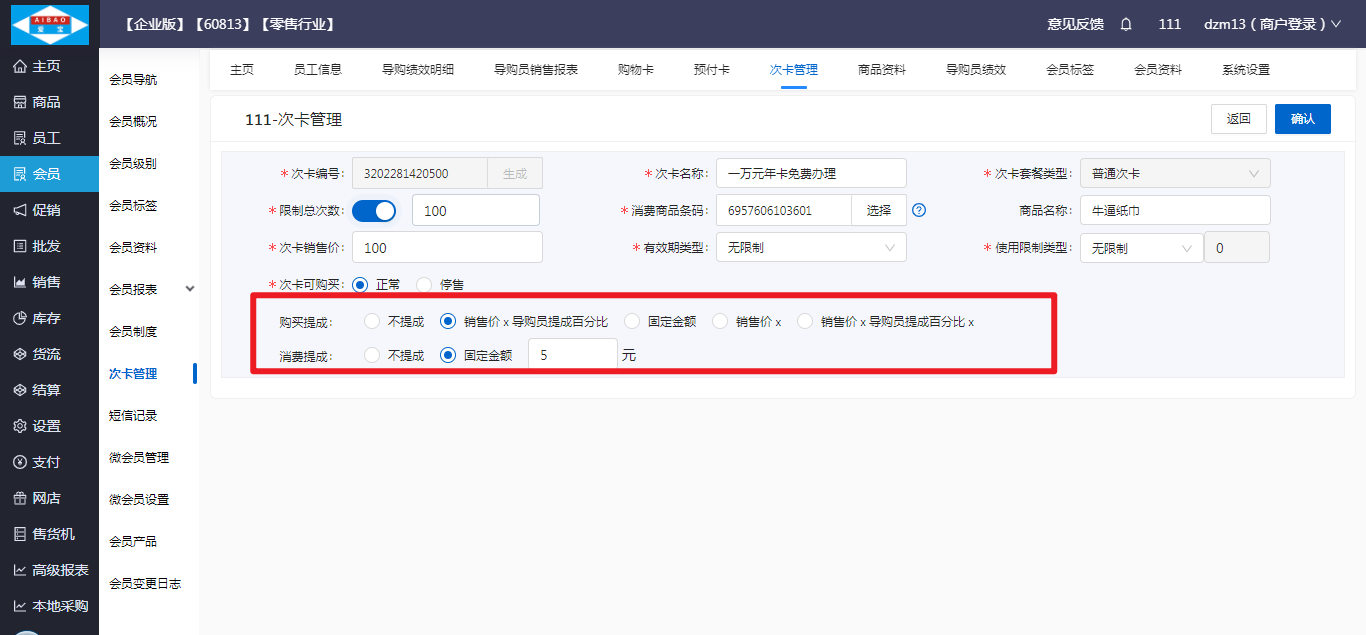Go to 设置 in the left sidebar
The image size is (1366, 635).
tap(47, 426)
